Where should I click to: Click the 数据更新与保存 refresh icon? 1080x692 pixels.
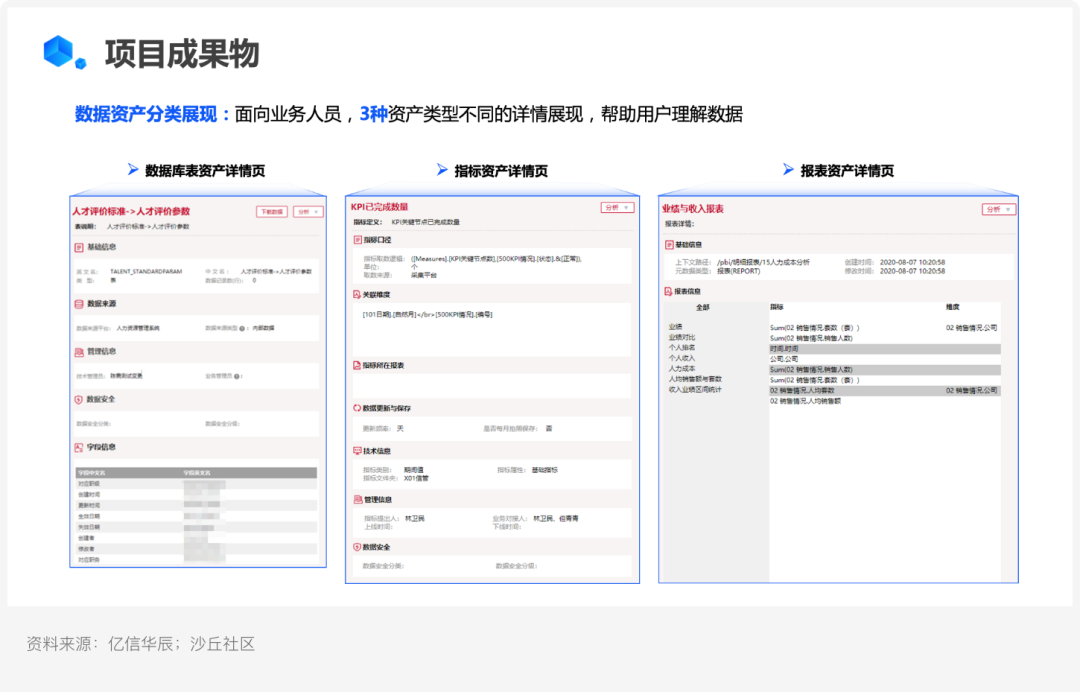(x=357, y=408)
